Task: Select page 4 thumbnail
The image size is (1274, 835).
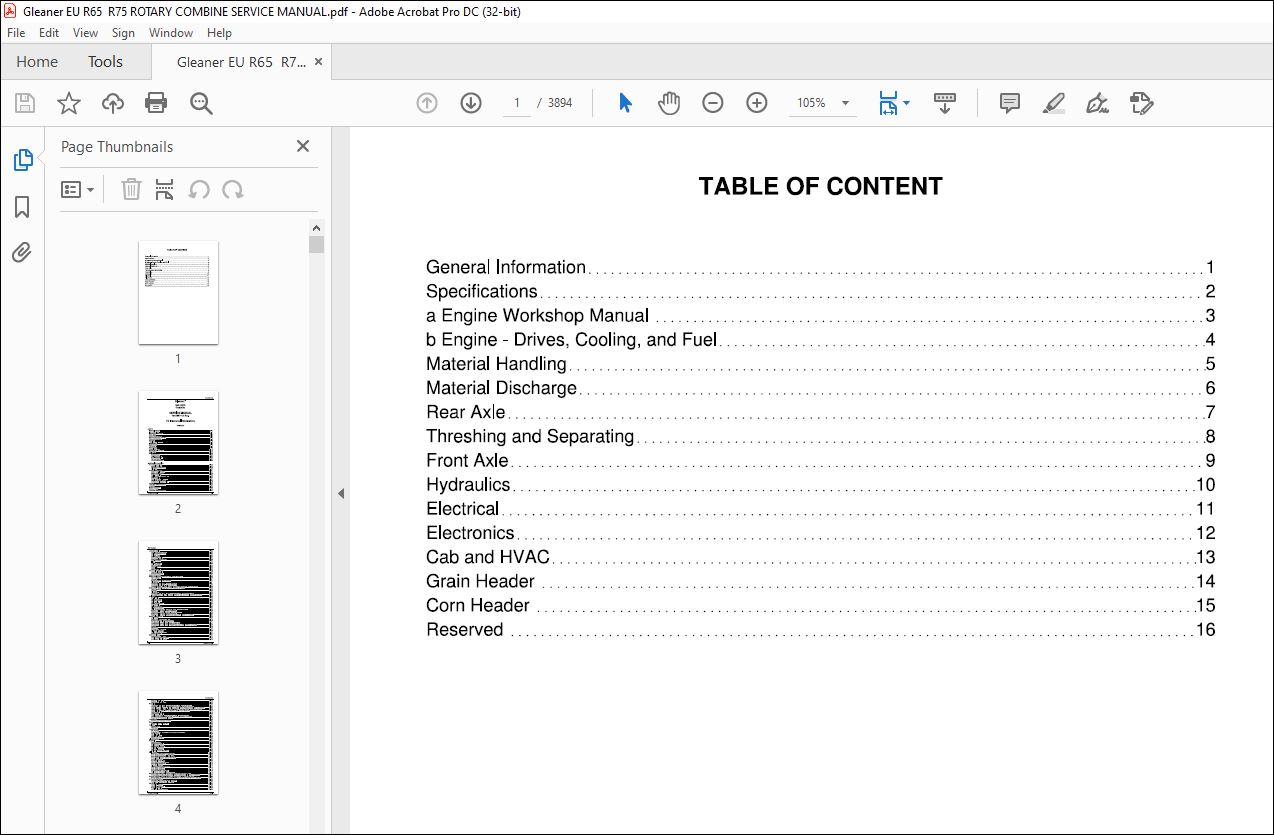Action: 178,743
